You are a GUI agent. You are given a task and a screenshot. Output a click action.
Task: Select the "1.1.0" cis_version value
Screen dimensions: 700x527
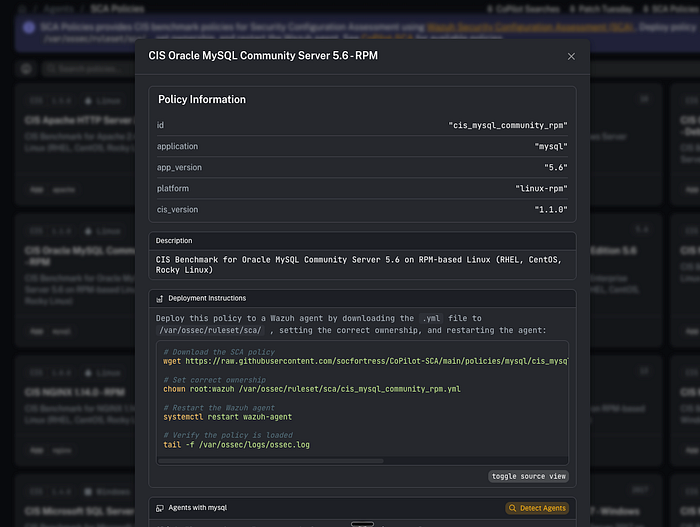pyautogui.click(x=550, y=209)
